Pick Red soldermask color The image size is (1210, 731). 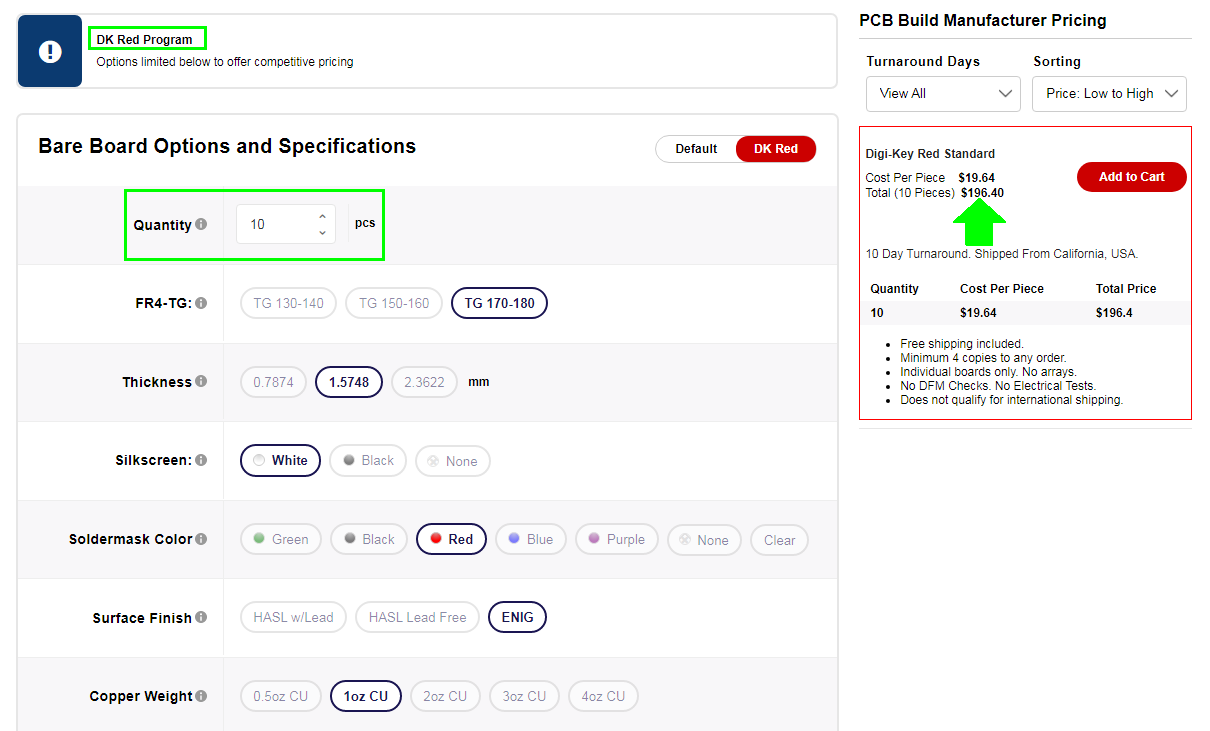[451, 539]
